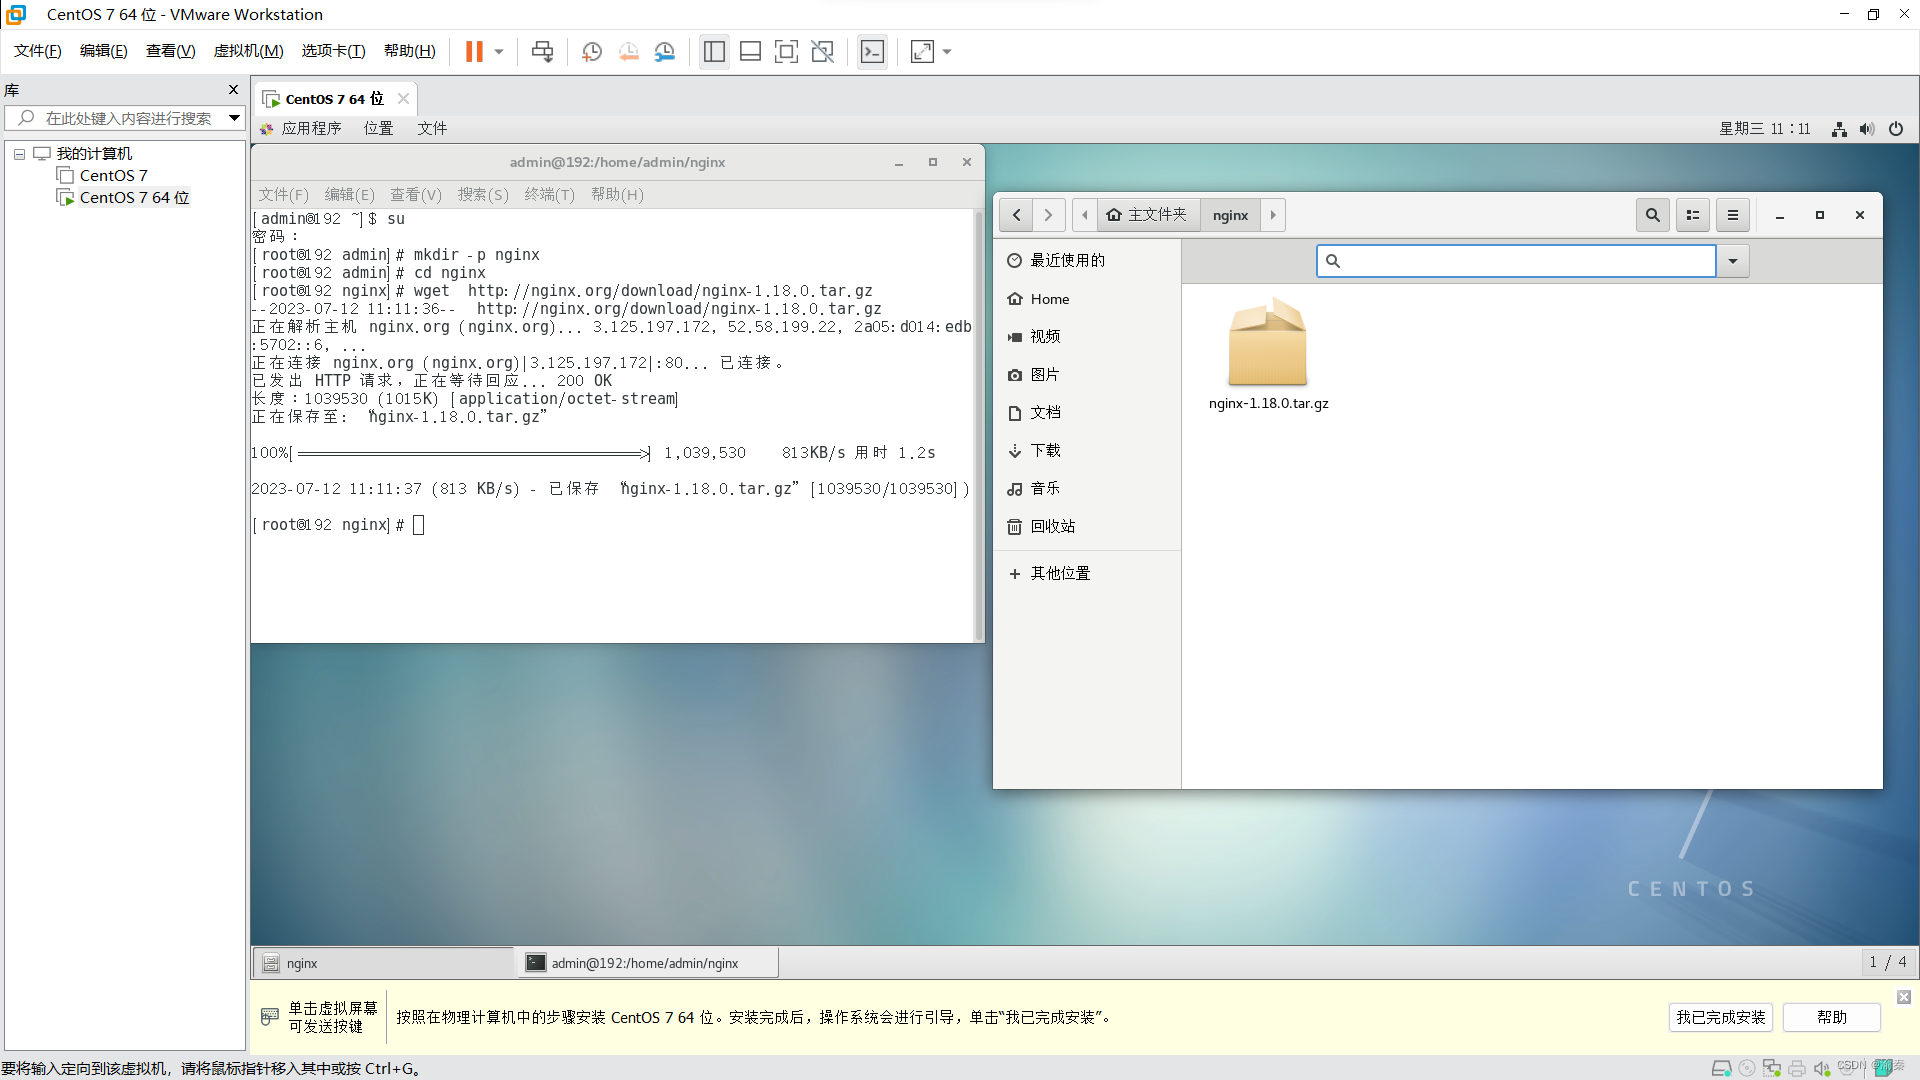1920x1080 pixels.
Task: Take a VM snapshot icon
Action: coord(592,52)
